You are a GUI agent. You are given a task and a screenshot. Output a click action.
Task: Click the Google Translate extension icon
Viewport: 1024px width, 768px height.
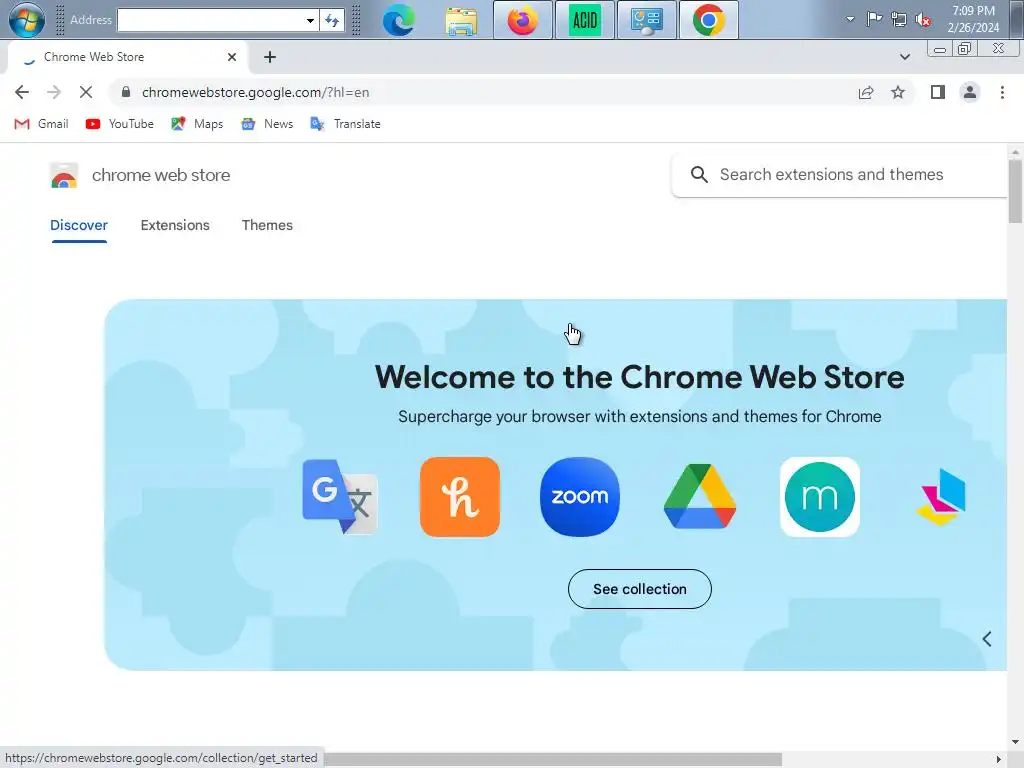[340, 497]
